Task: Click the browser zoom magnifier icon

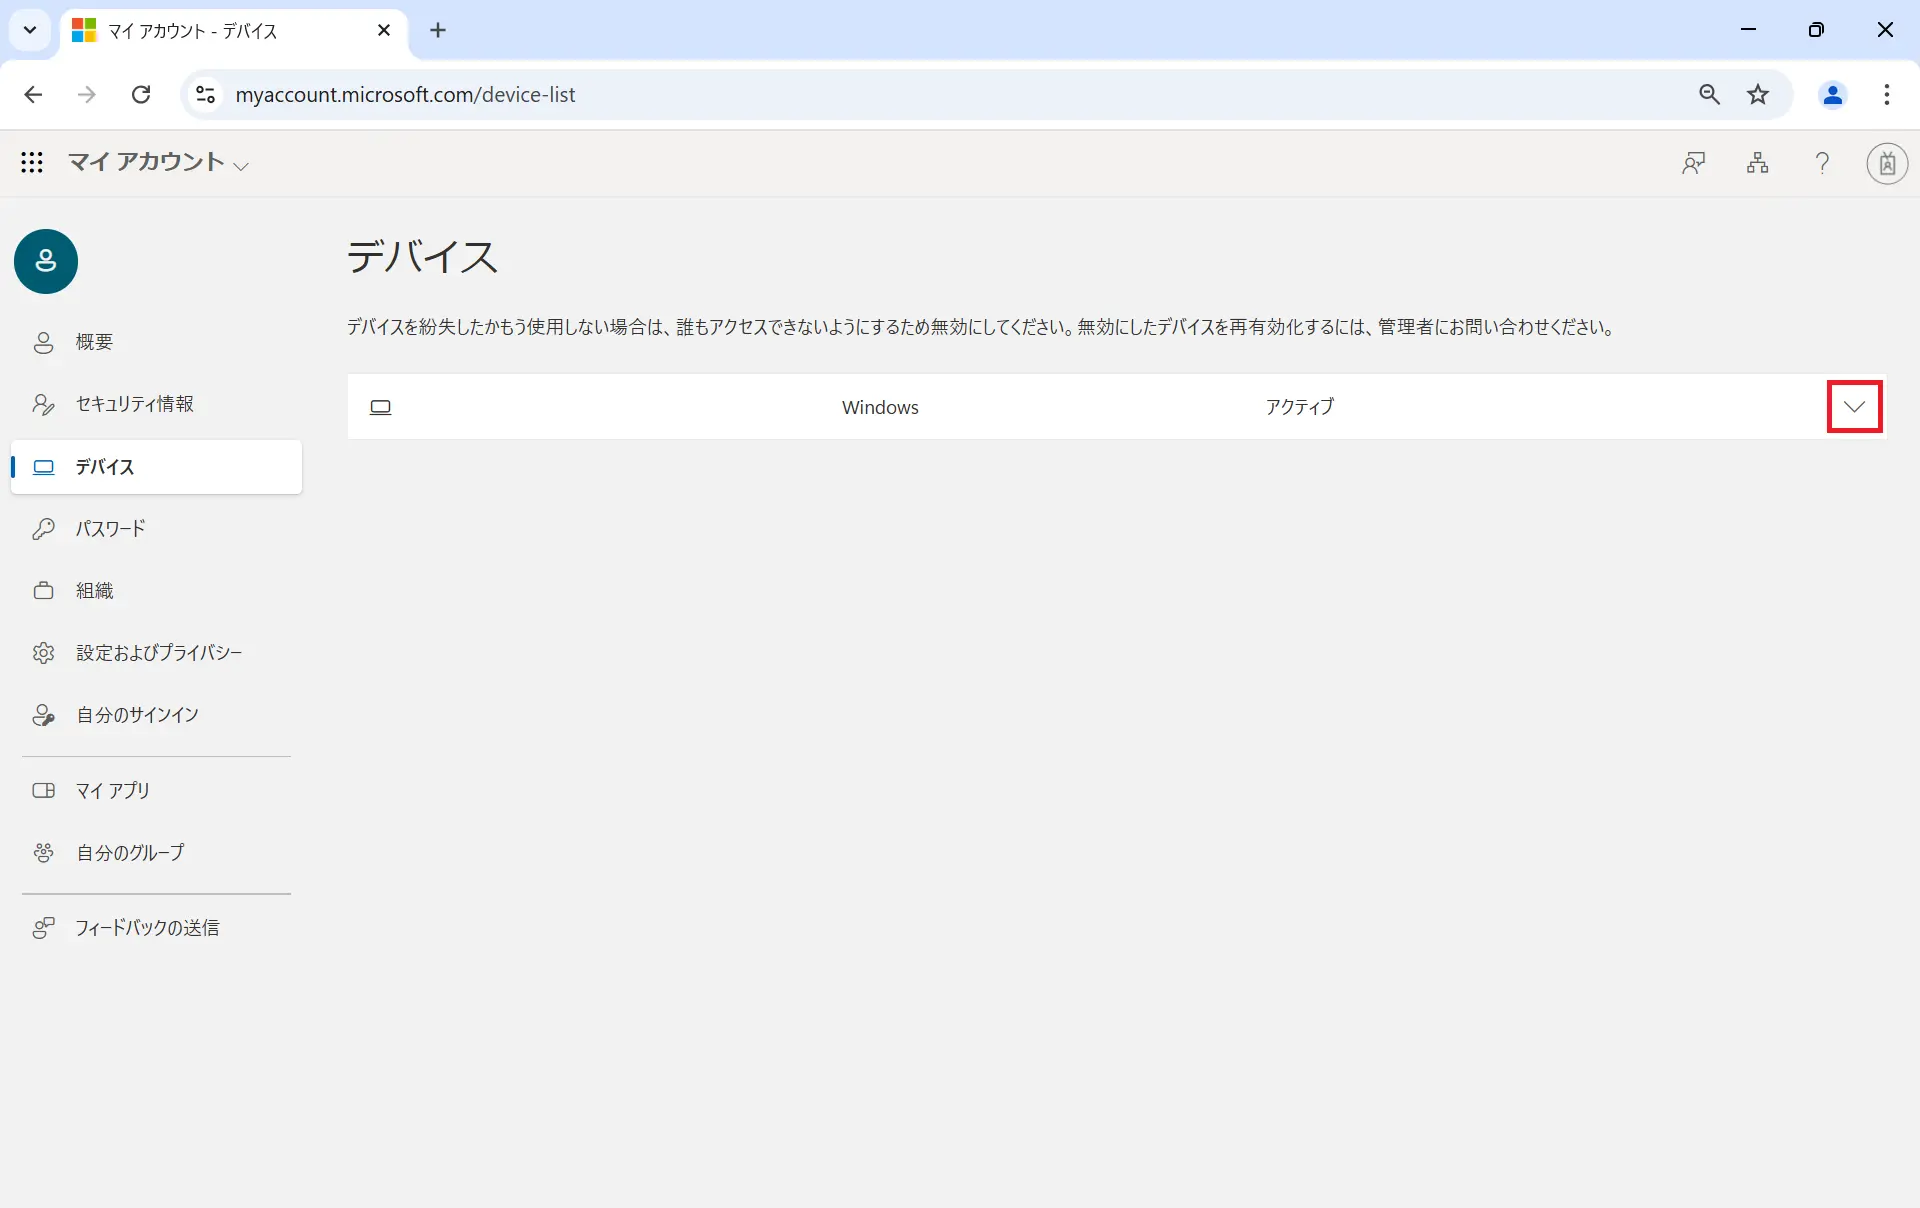Action: pyautogui.click(x=1709, y=94)
